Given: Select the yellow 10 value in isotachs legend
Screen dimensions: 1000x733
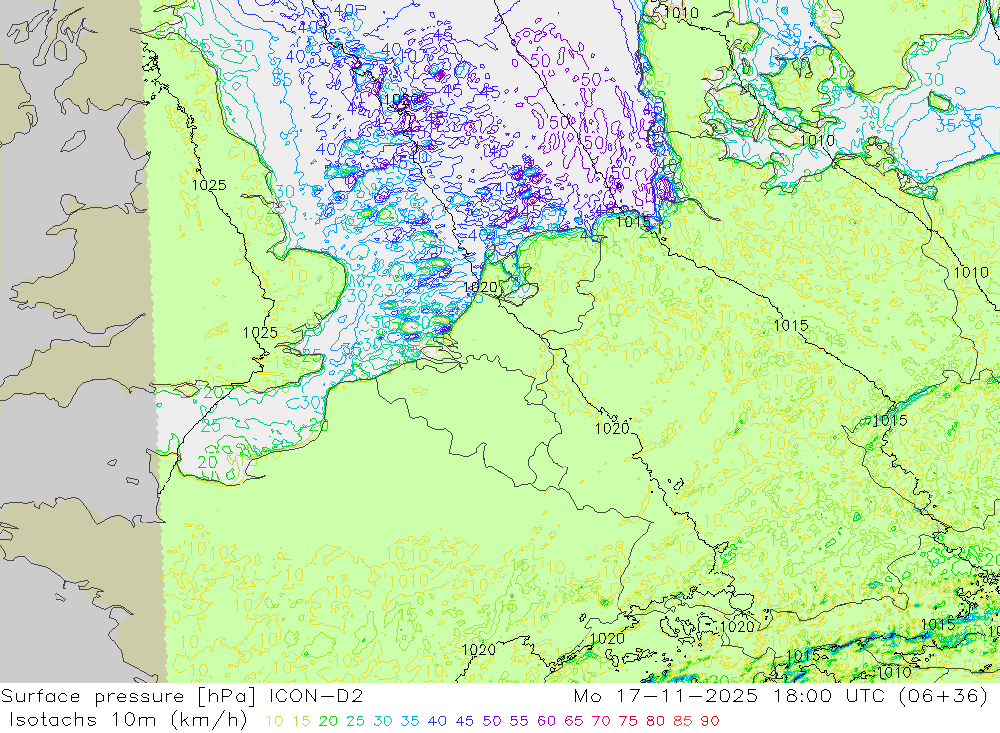Looking at the screenshot, I should [x=274, y=721].
